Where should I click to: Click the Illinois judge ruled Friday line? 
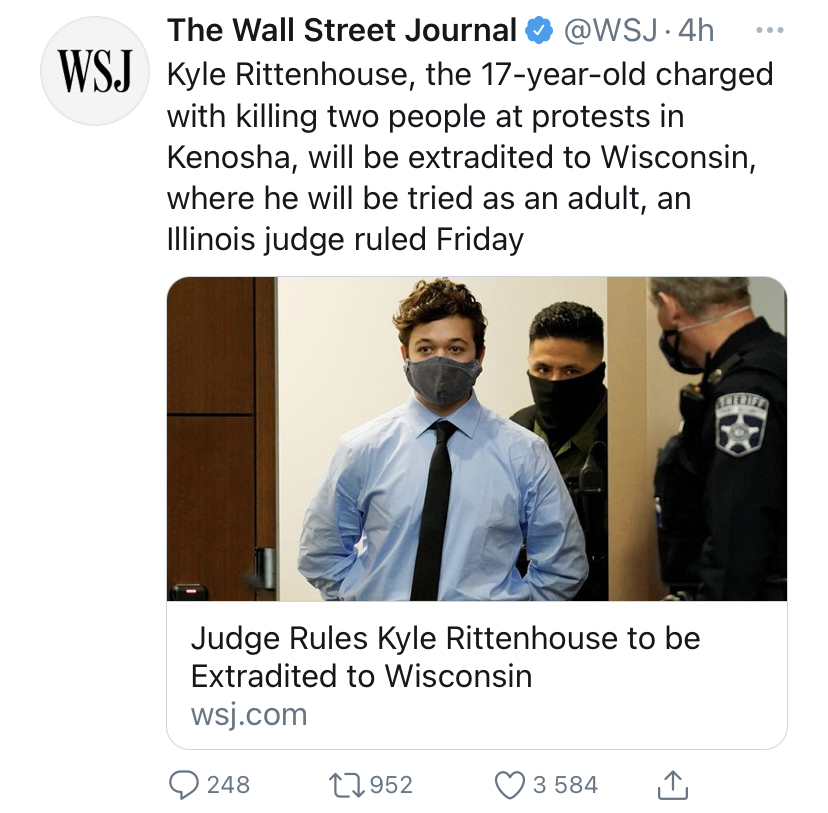[345, 240]
